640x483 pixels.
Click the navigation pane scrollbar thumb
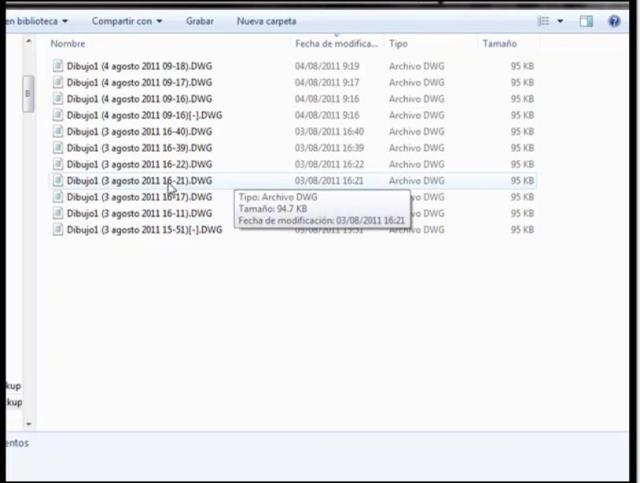28,93
